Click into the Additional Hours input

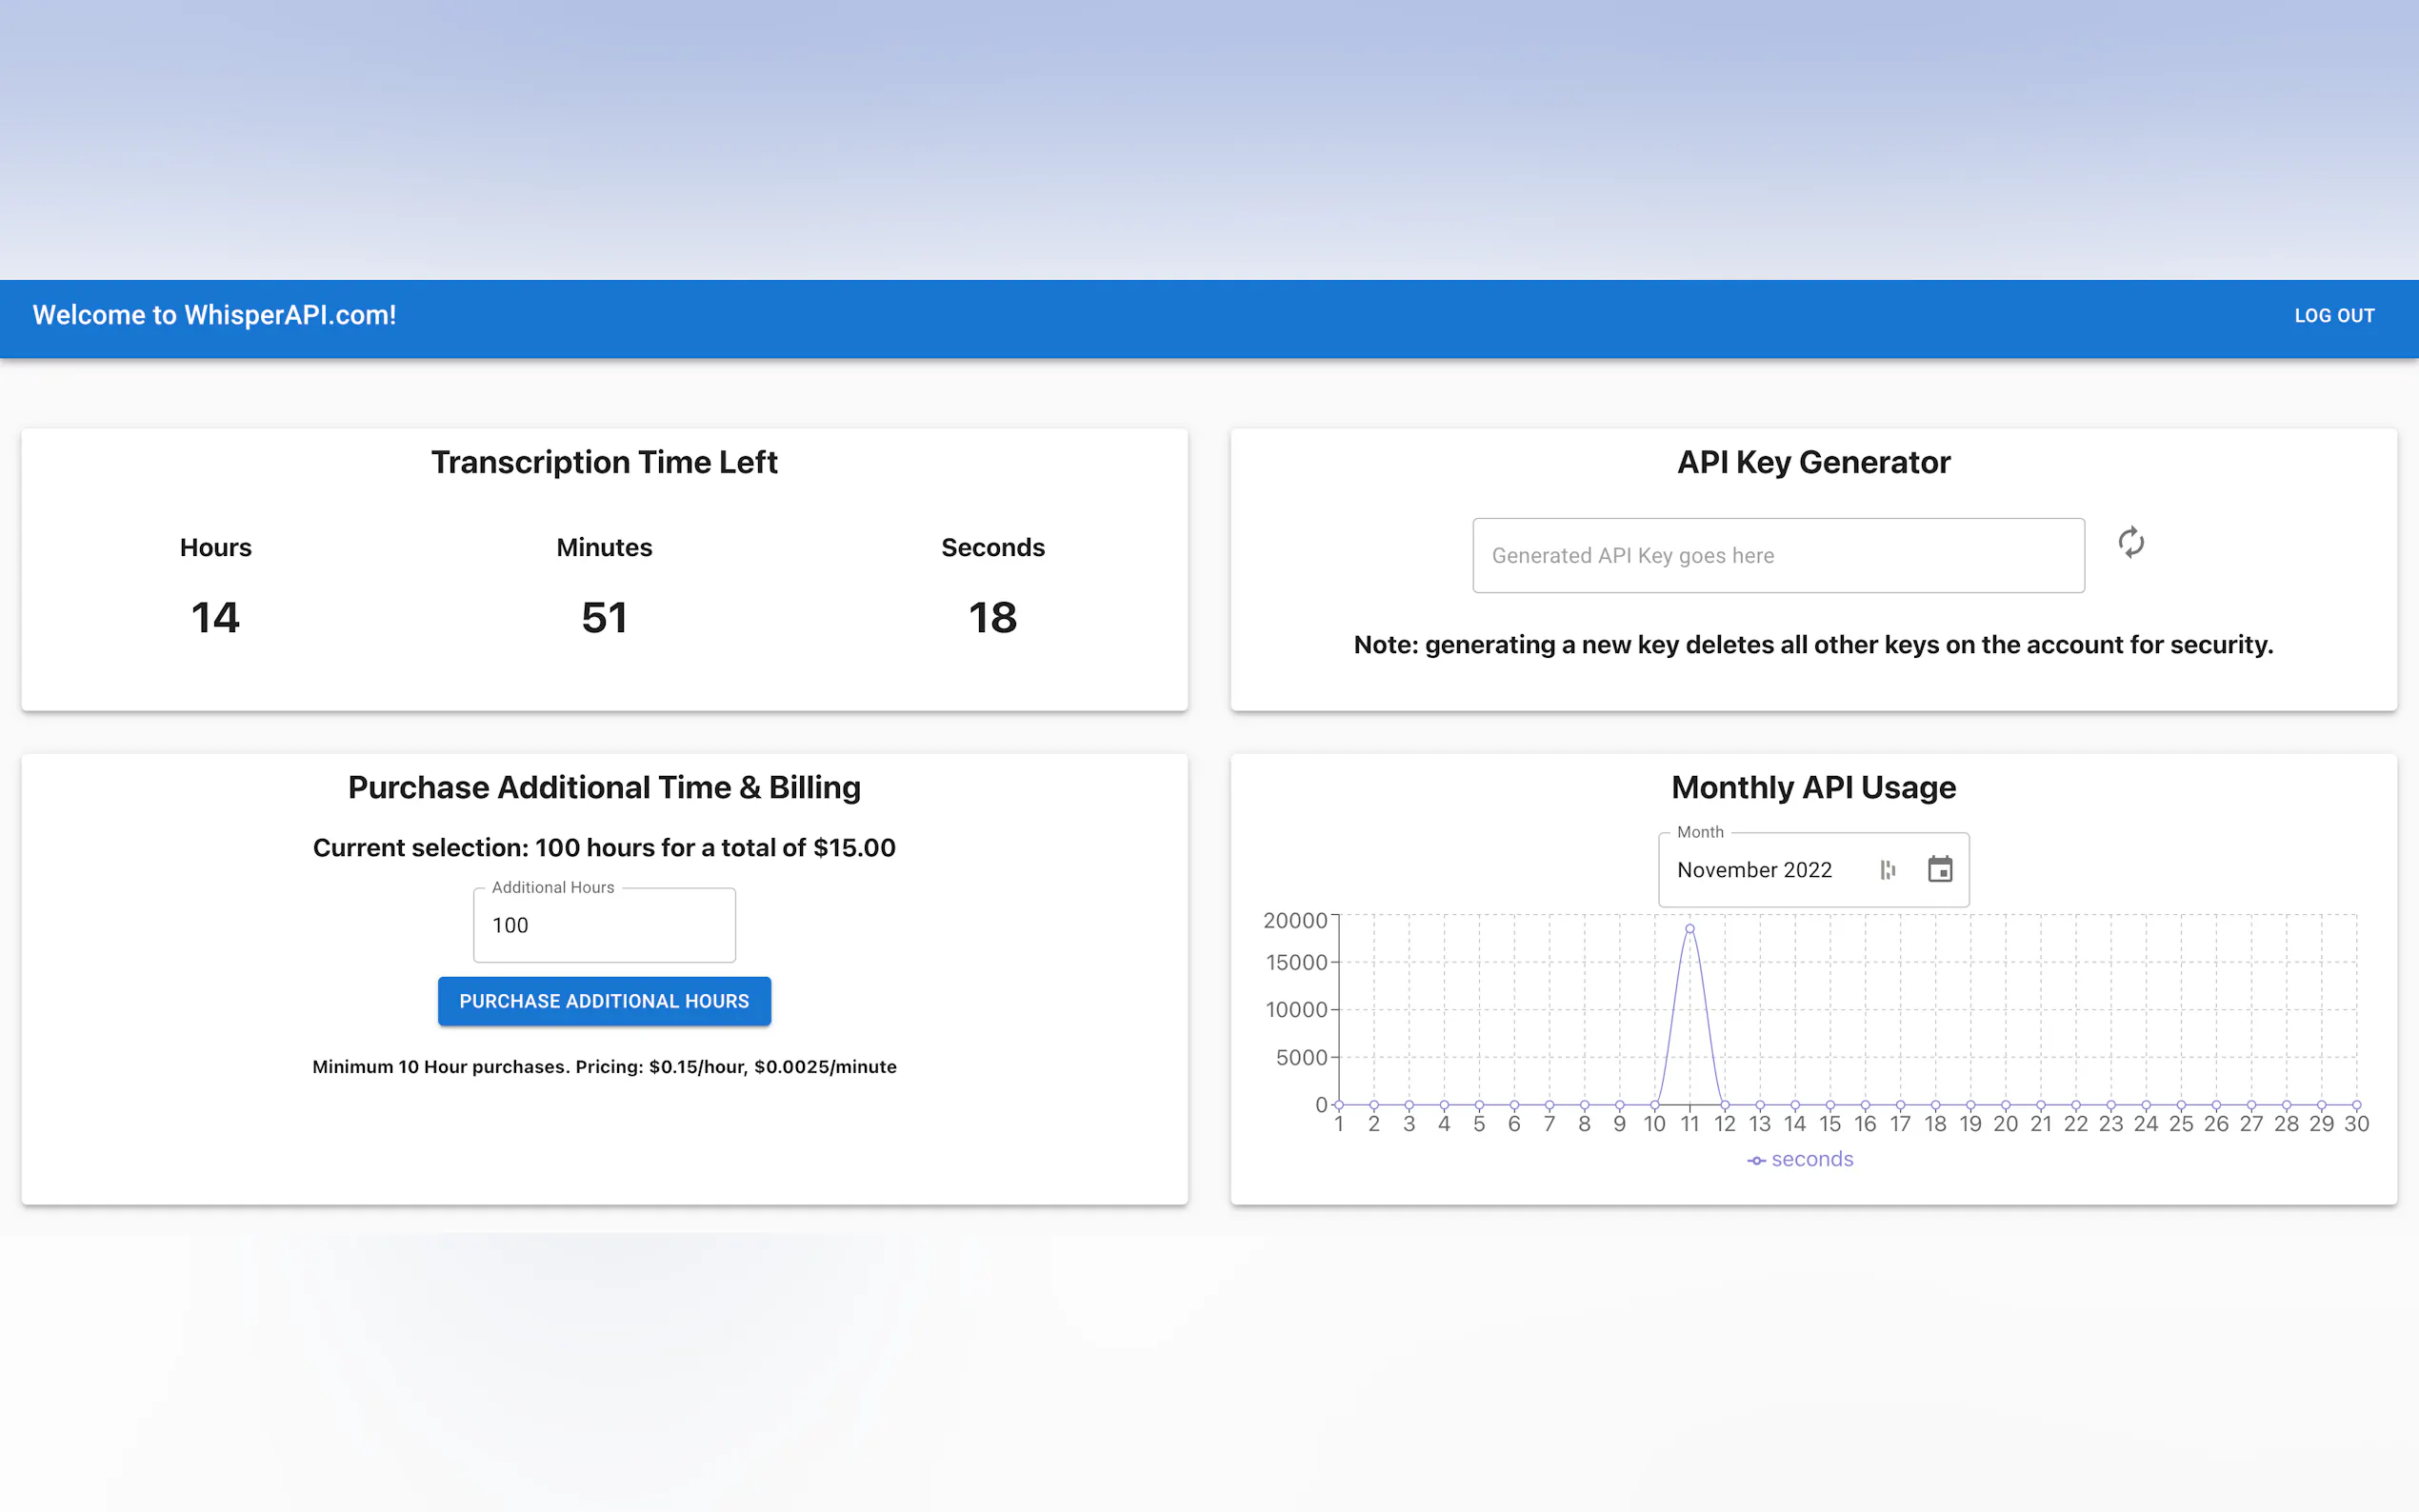point(604,925)
